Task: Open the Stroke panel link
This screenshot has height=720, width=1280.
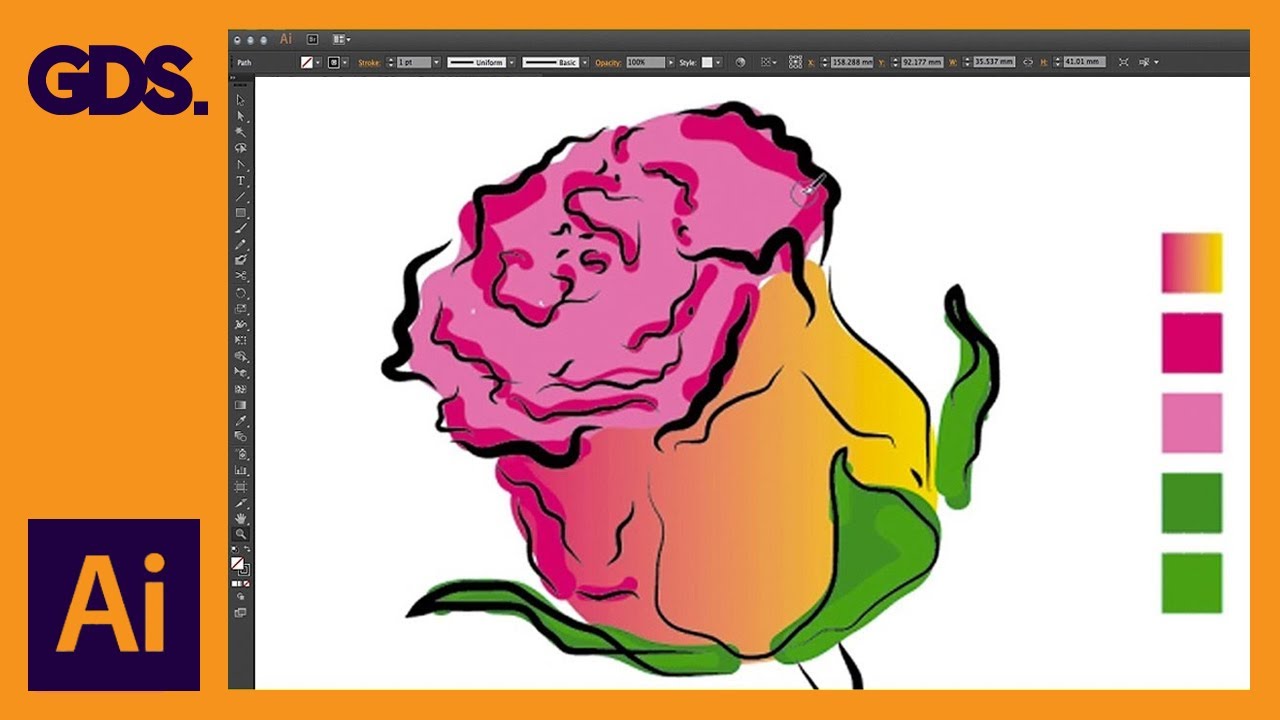Action: [369, 62]
